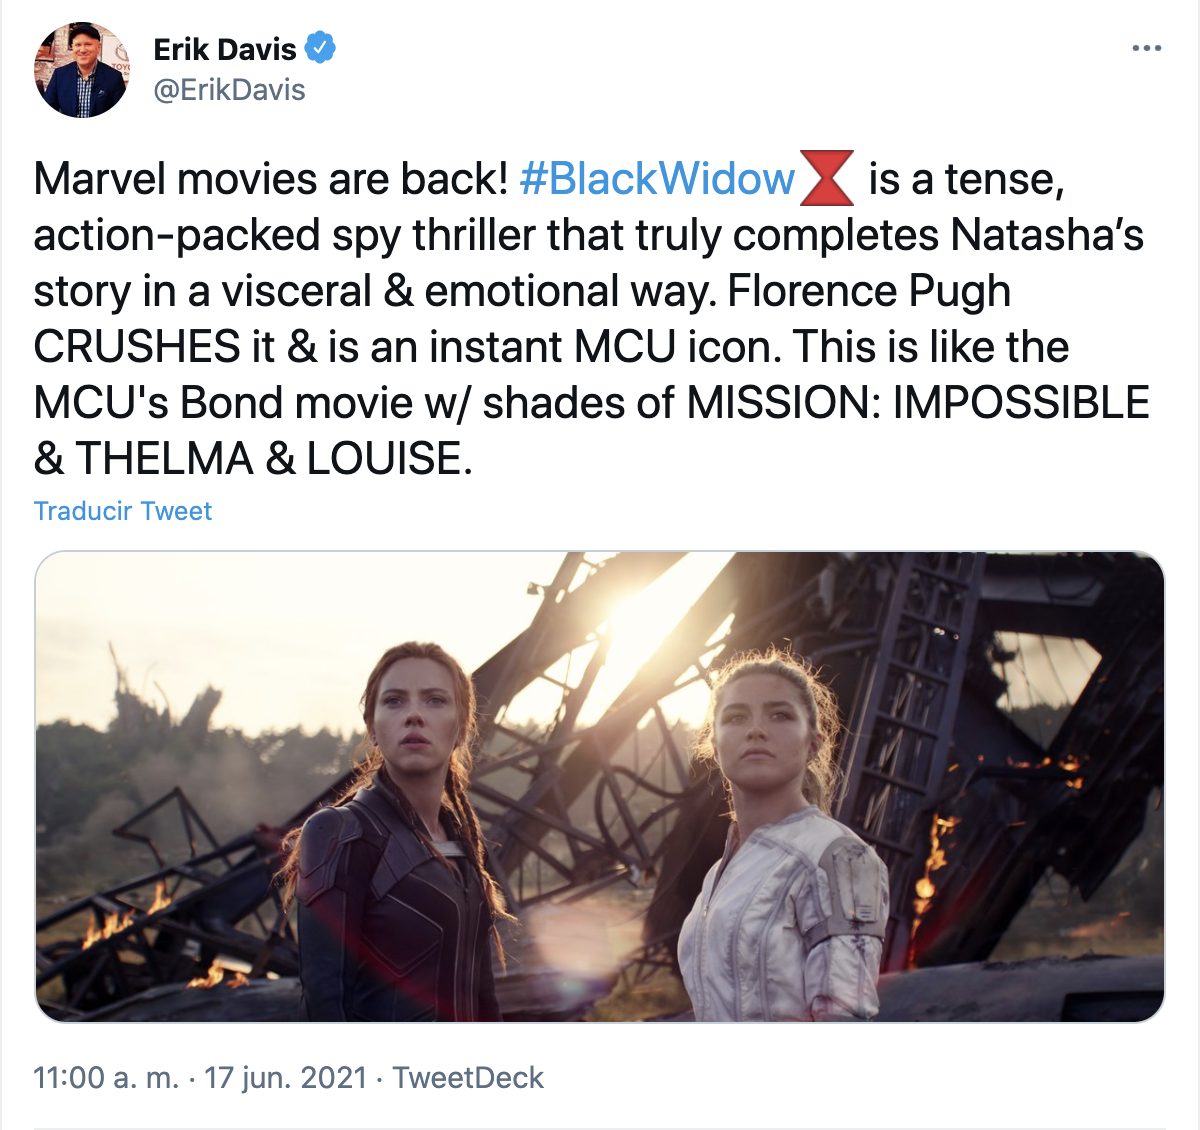Click the Traducir Tweet link
The image size is (1200, 1130).
[x=123, y=511]
